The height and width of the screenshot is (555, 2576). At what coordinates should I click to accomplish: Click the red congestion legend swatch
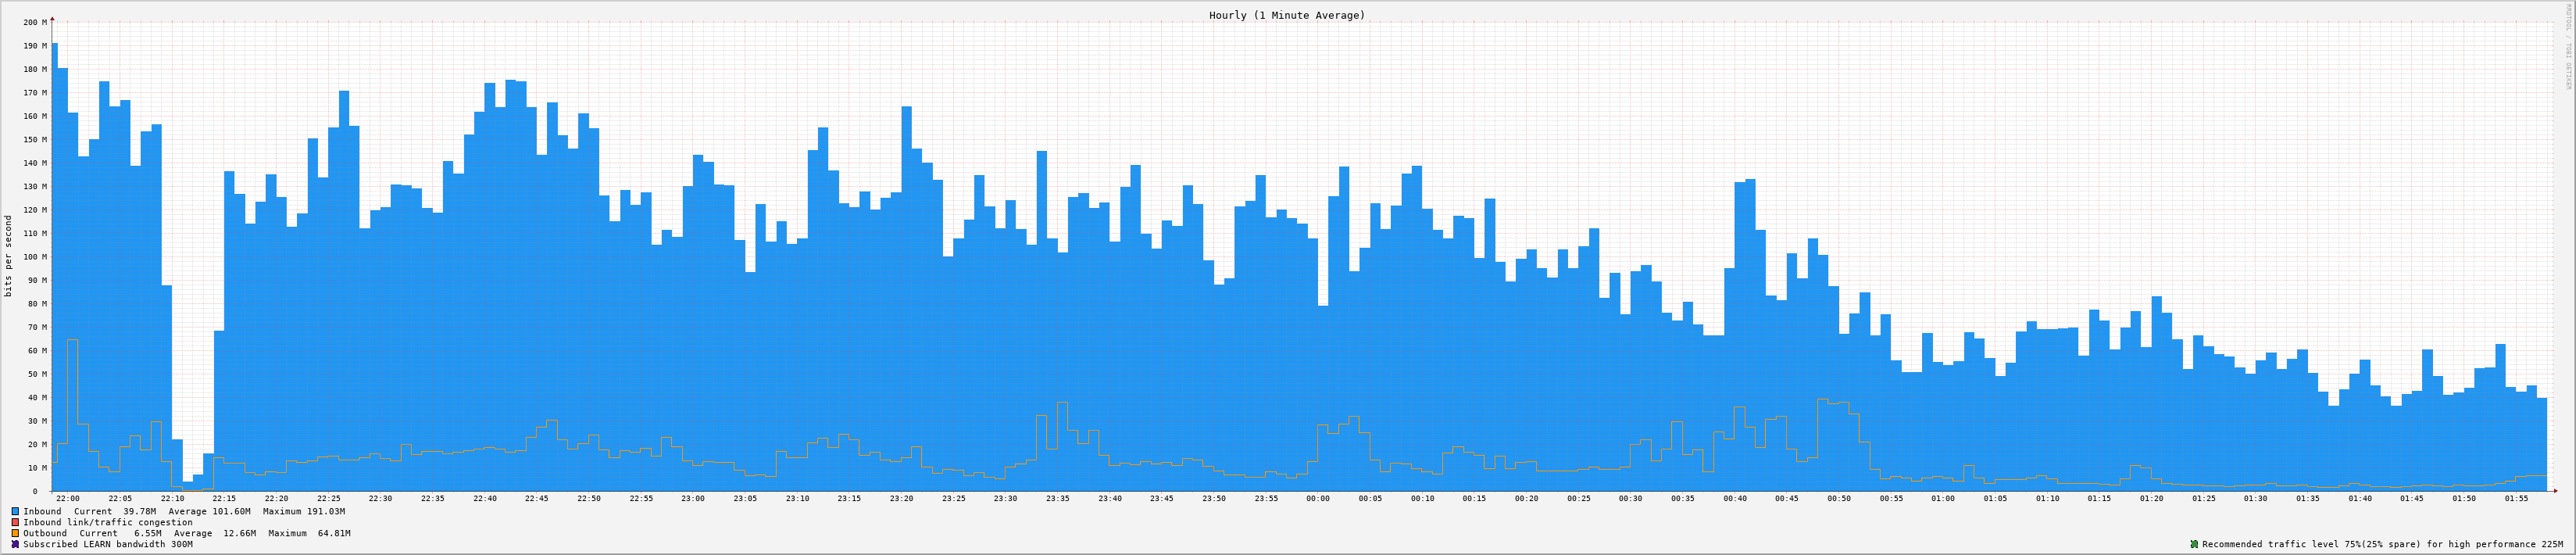point(15,522)
